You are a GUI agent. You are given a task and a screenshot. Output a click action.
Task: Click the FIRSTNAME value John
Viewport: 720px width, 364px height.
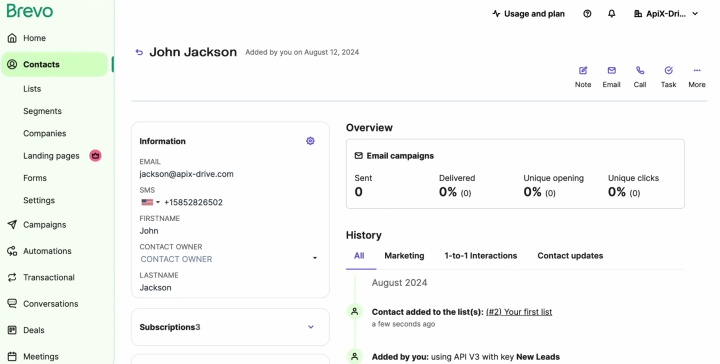[x=149, y=231]
